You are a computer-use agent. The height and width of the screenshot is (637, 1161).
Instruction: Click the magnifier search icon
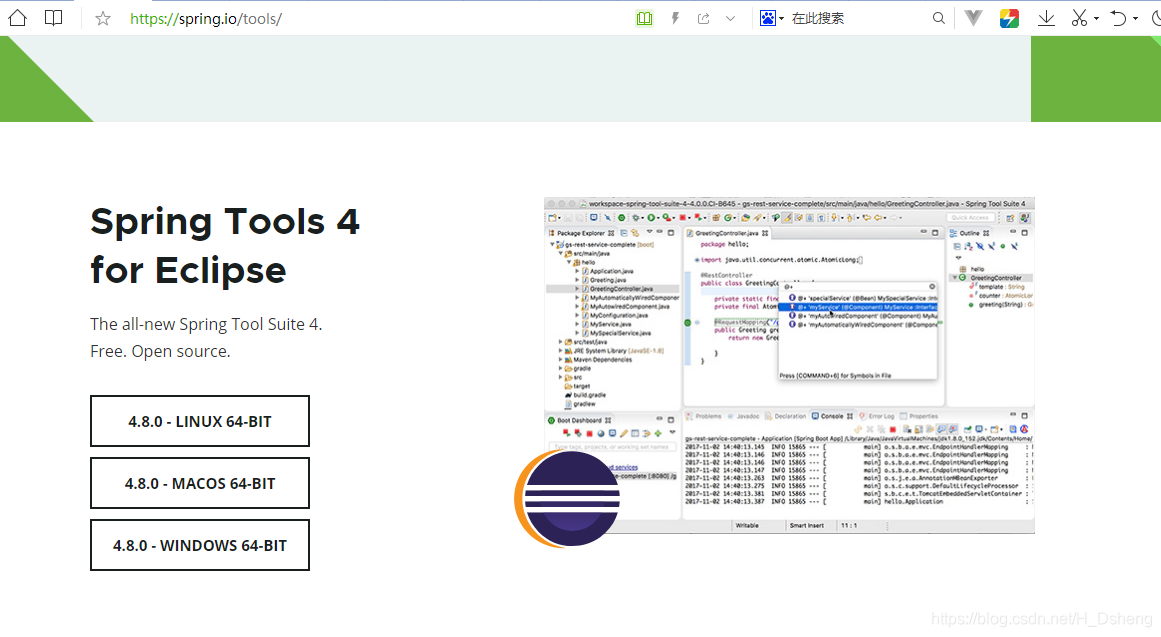pos(939,19)
